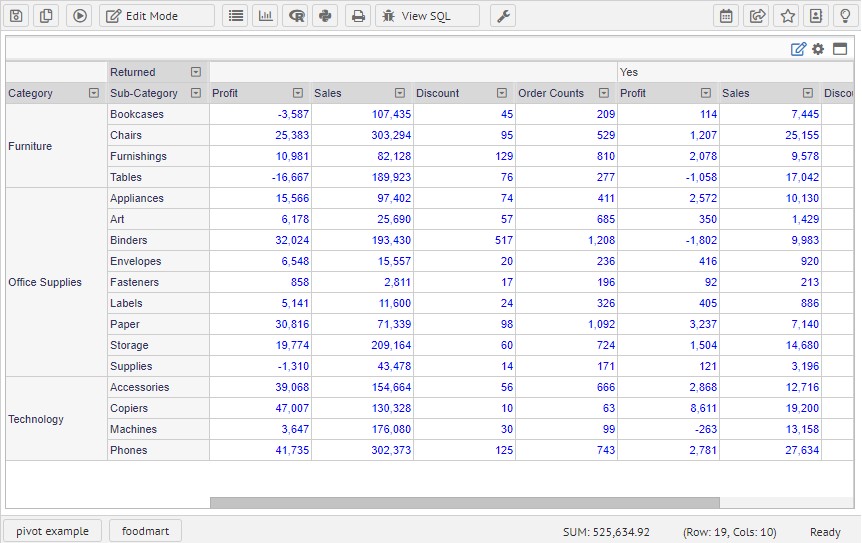The image size is (862, 543).
Task: Add to favorites with the star icon
Action: point(788,16)
